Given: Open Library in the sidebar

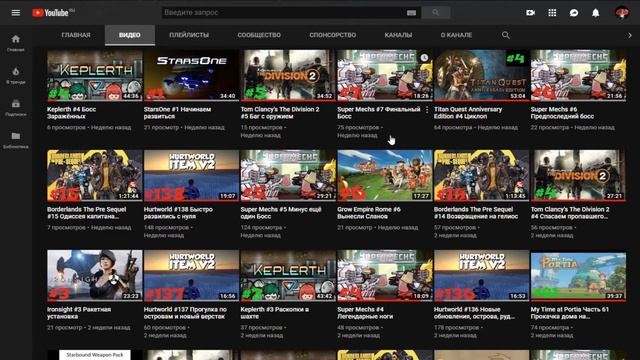Looking at the screenshot, I should click(x=16, y=140).
